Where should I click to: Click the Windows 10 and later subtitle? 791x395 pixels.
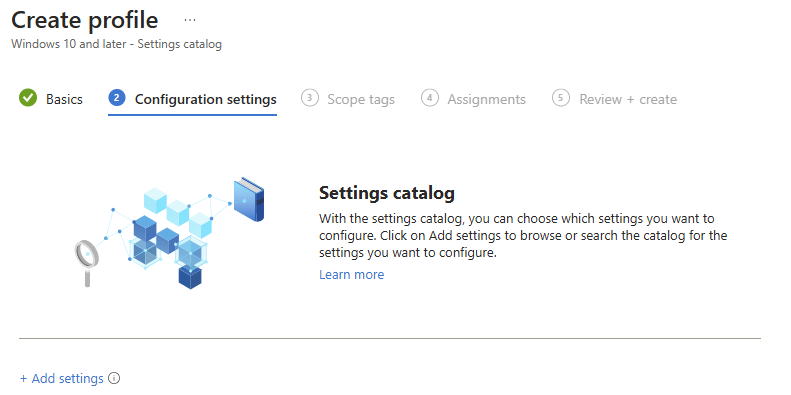[117, 44]
